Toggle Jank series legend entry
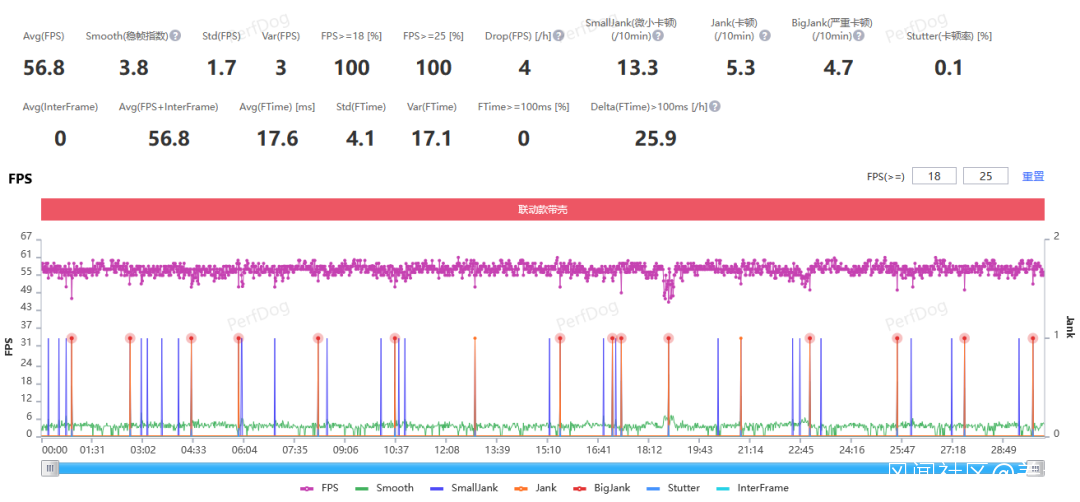Viewport: 1080px width, 502px height. click(x=536, y=488)
